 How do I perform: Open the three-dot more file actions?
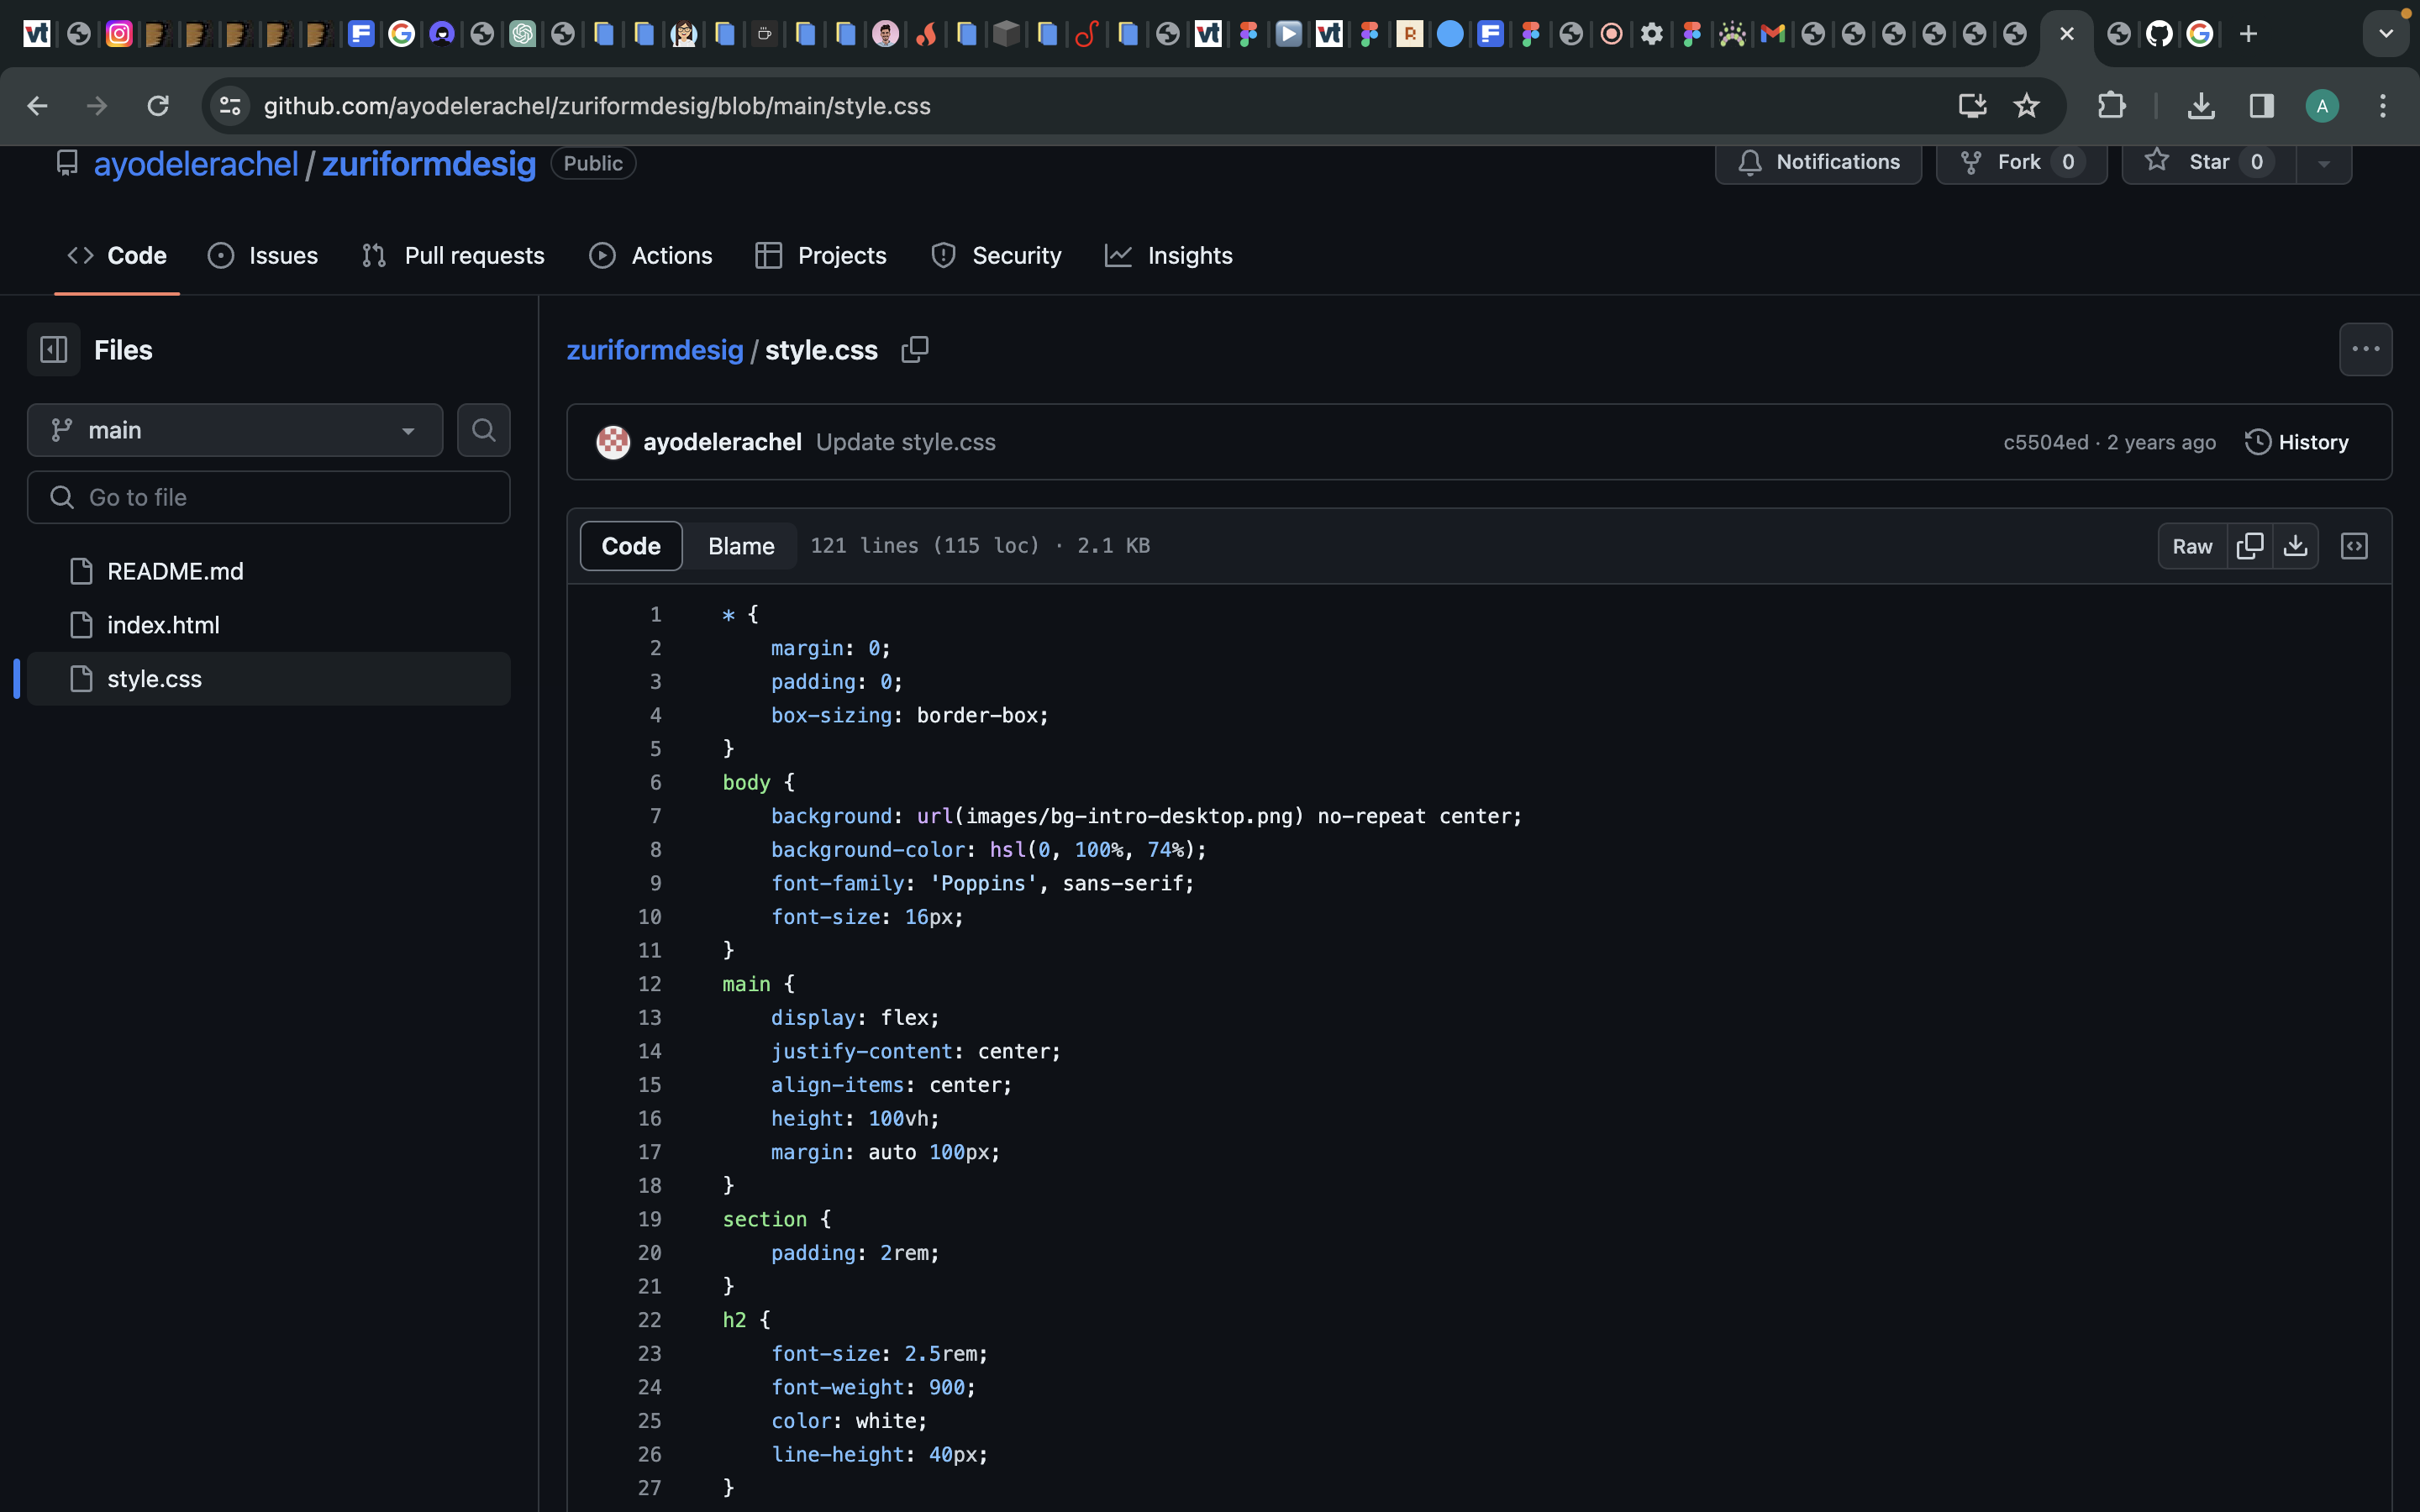(x=2365, y=349)
